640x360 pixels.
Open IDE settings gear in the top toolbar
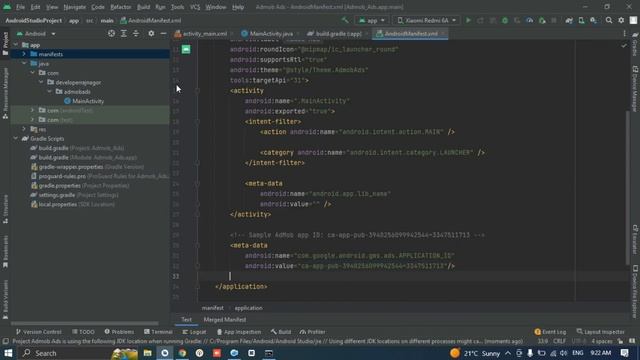621,20
